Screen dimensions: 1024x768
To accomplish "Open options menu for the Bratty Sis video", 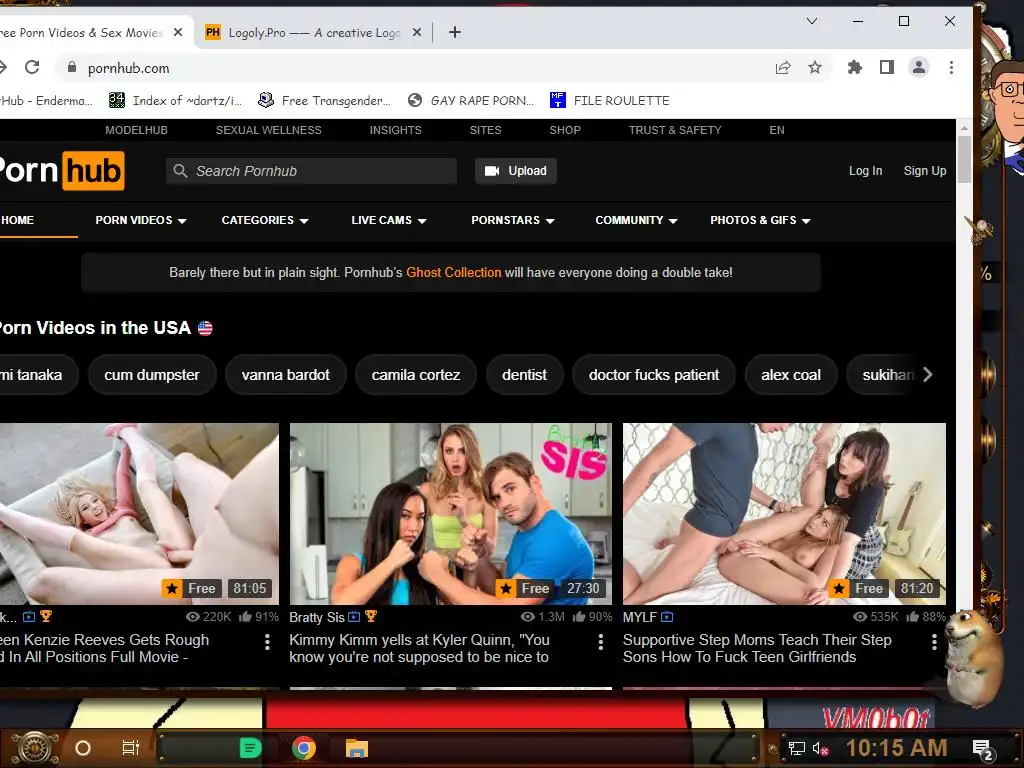I will click(x=601, y=642).
